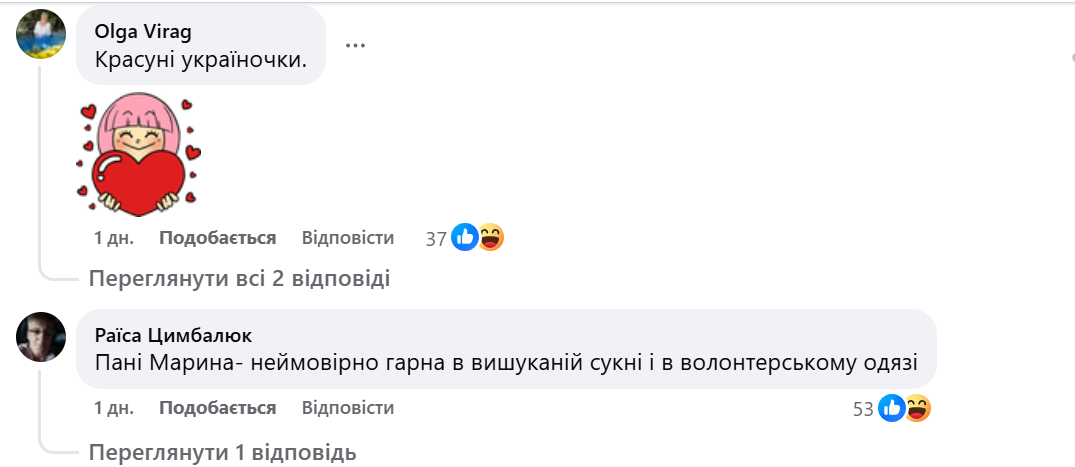
Task: Show who reacted via the 53 count
Action: point(864,409)
